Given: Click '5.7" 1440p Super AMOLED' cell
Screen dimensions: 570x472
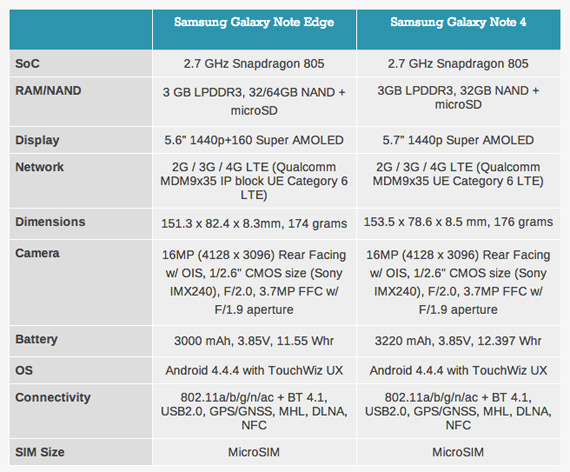Looking at the screenshot, I should (x=458, y=140).
